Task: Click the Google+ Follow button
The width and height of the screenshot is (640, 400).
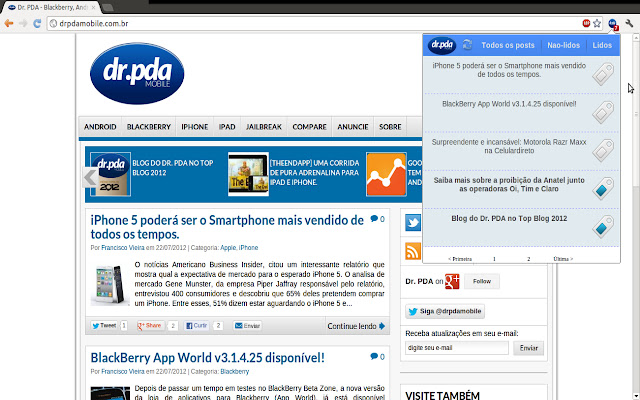Action: coord(482,281)
